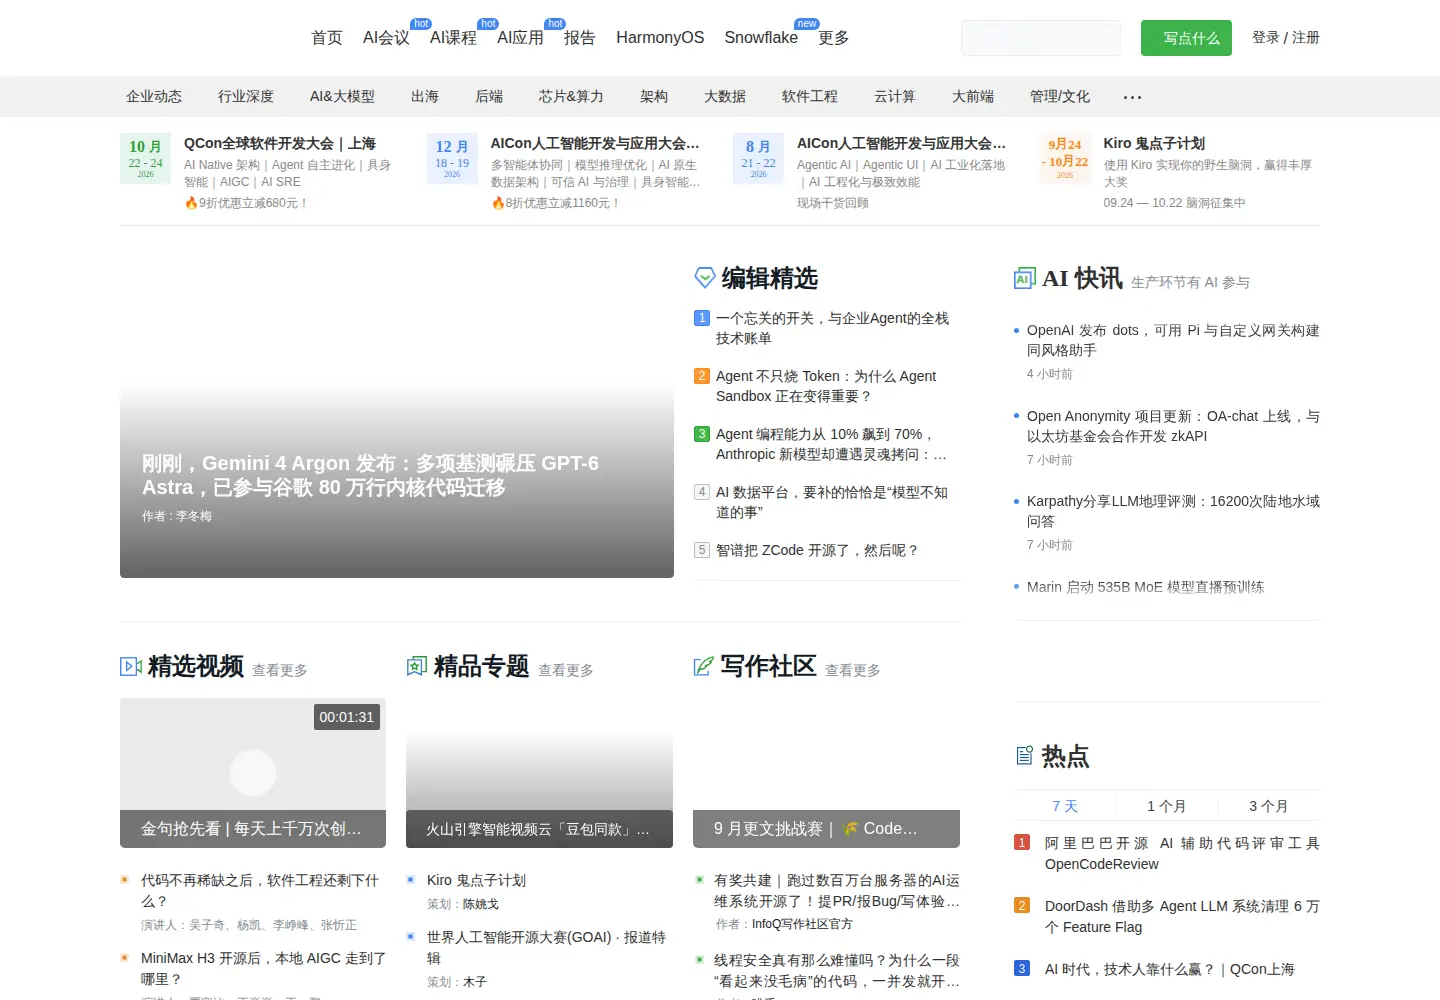Screen dimensions: 1440x1000
Task: Open the 世界人工智能开源大赛(GOAI) topic
Action: (546, 947)
